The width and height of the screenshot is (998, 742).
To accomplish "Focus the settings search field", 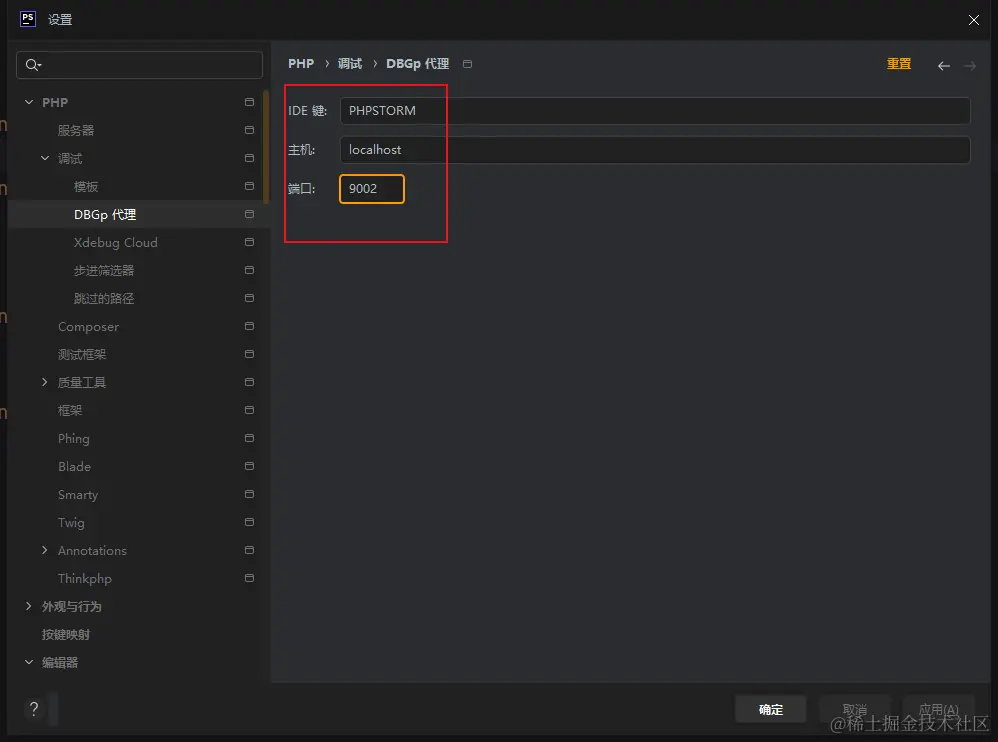I will [x=139, y=65].
